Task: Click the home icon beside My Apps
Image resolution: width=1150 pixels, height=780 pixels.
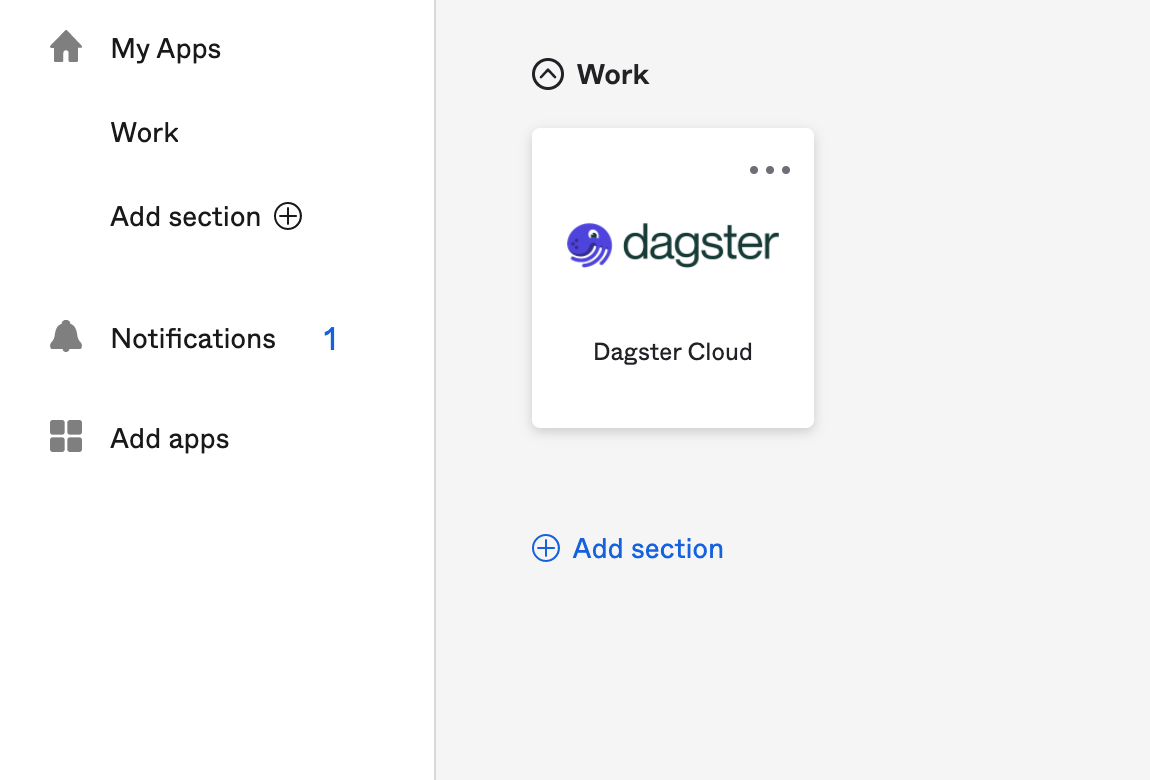Action: click(65, 46)
